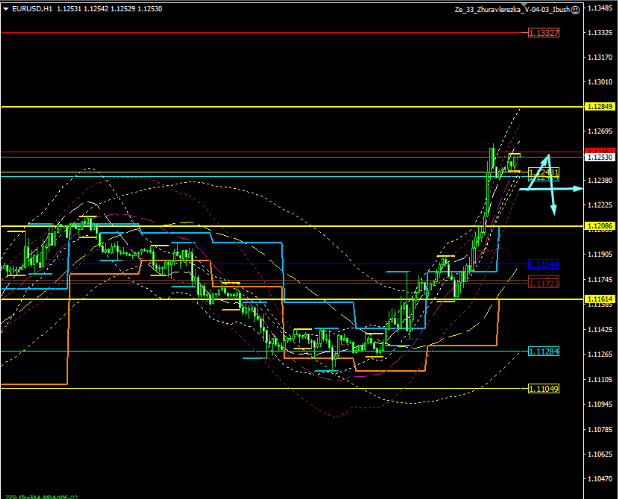Select the yellow 1.11049 level label

pos(543,389)
